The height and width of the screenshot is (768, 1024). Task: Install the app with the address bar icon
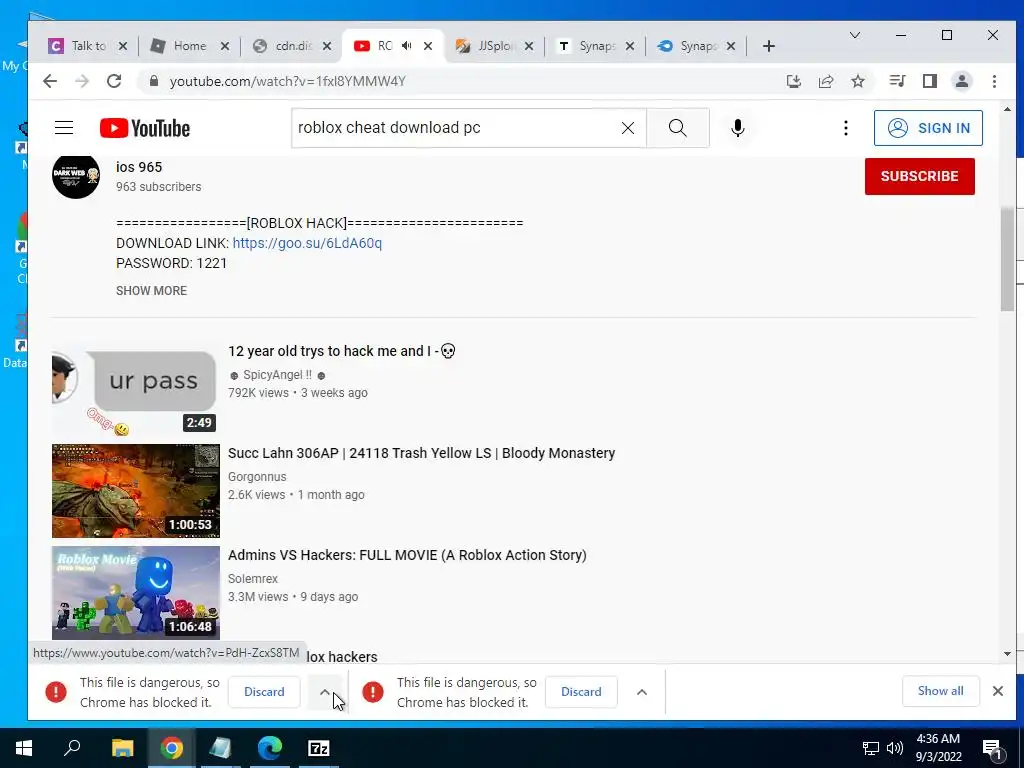[793, 81]
